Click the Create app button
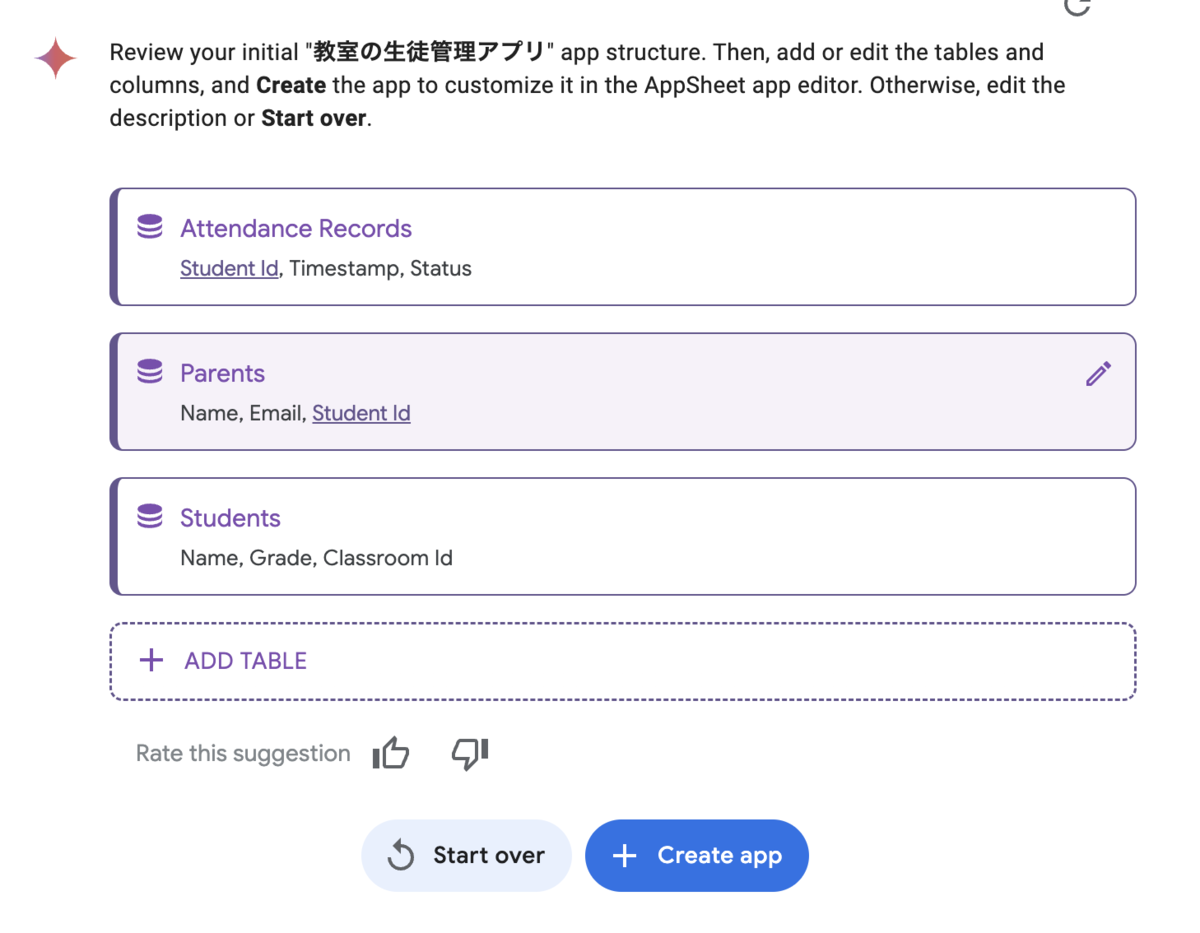Image resolution: width=1200 pixels, height=933 pixels. pyautogui.click(x=696, y=856)
